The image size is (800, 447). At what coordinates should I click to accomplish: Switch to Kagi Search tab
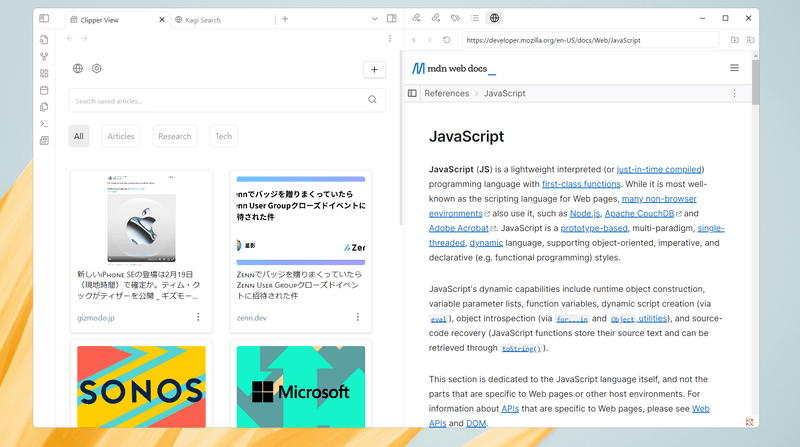pos(203,20)
